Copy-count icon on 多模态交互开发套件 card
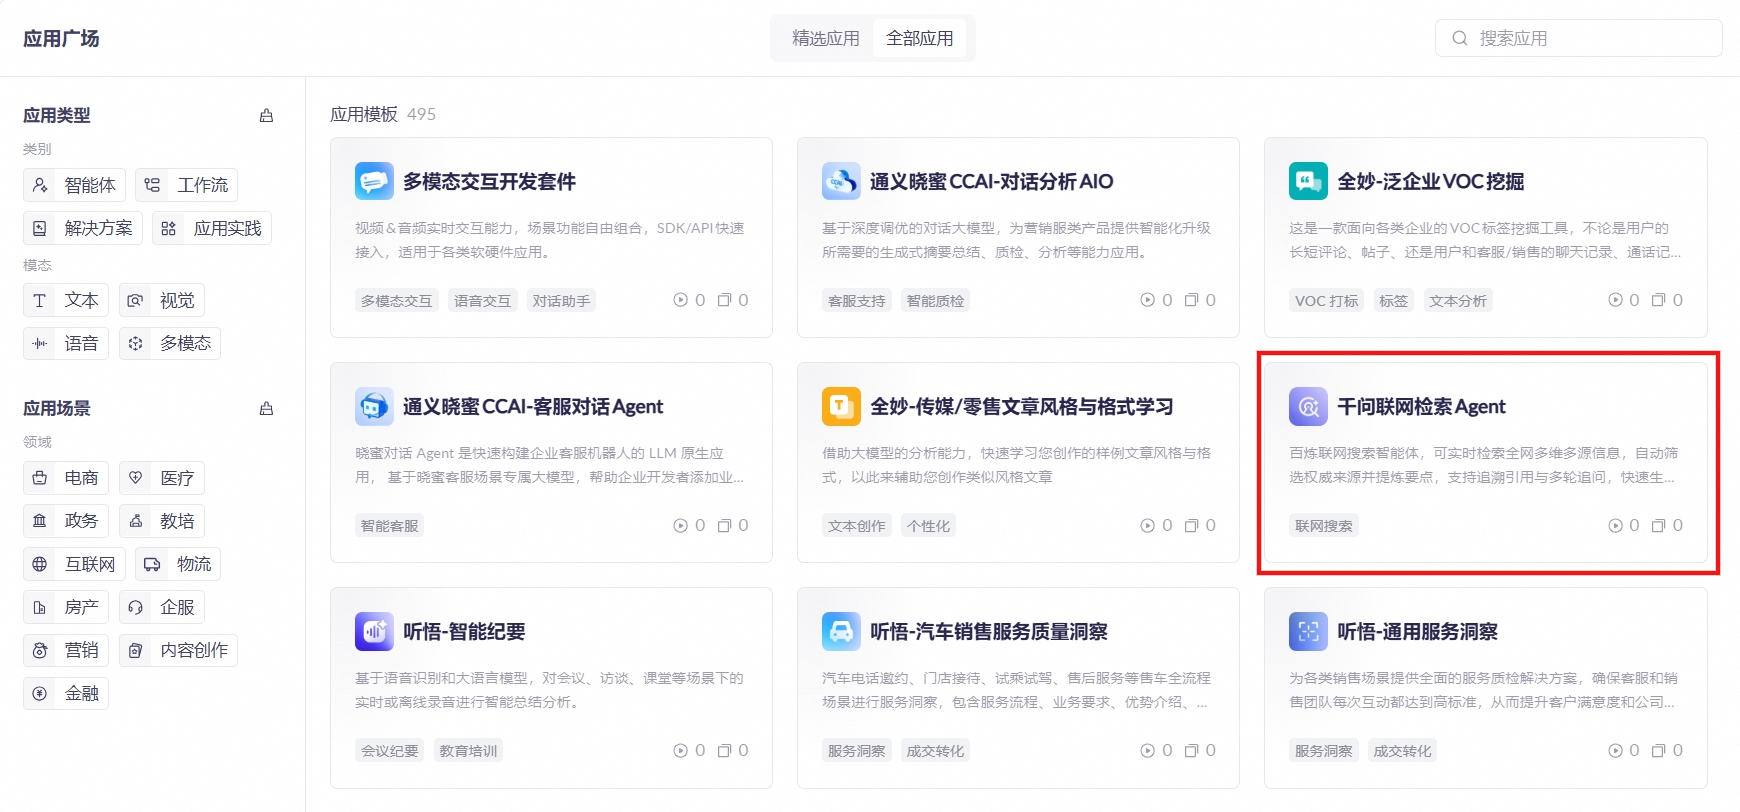This screenshot has height=812, width=1740. [724, 300]
